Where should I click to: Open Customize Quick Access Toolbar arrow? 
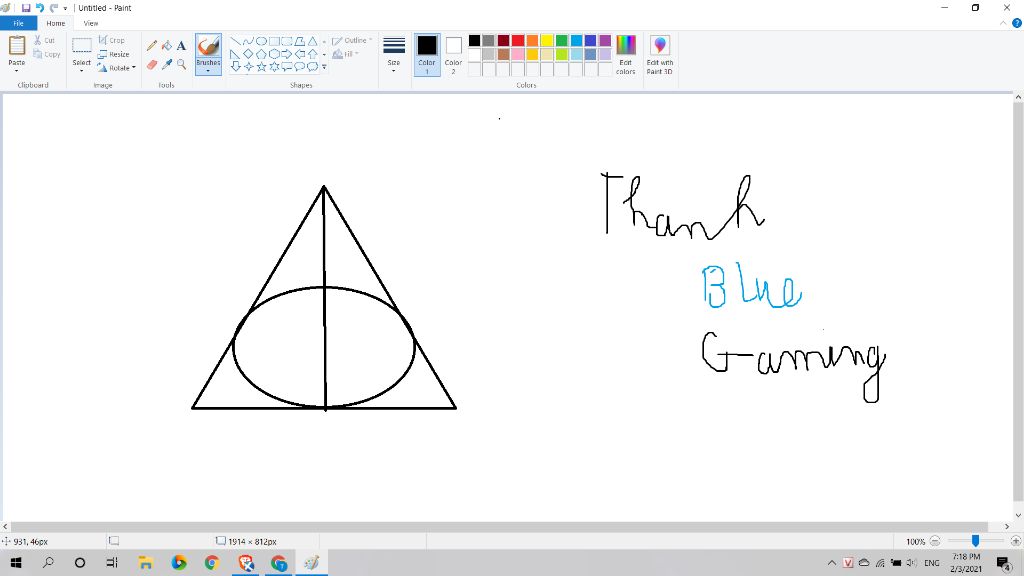click(x=65, y=8)
